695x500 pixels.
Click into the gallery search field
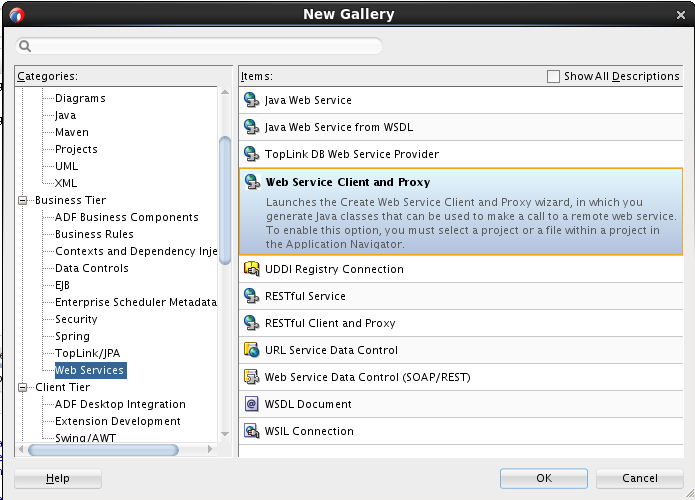click(199, 46)
